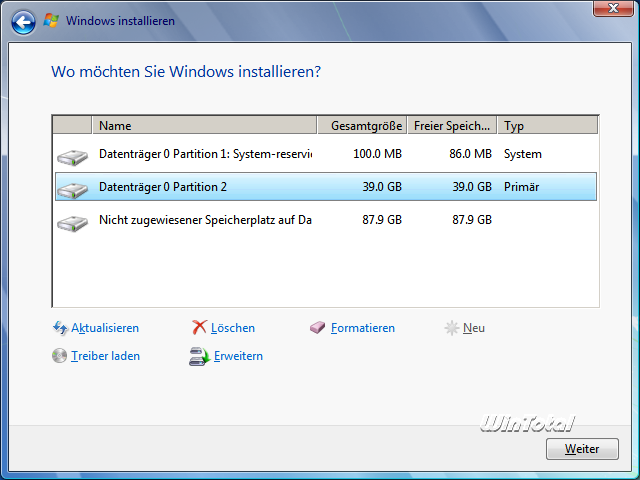Select the row Datenträger 0 Partition 2
The height and width of the screenshot is (480, 640).
point(326,187)
